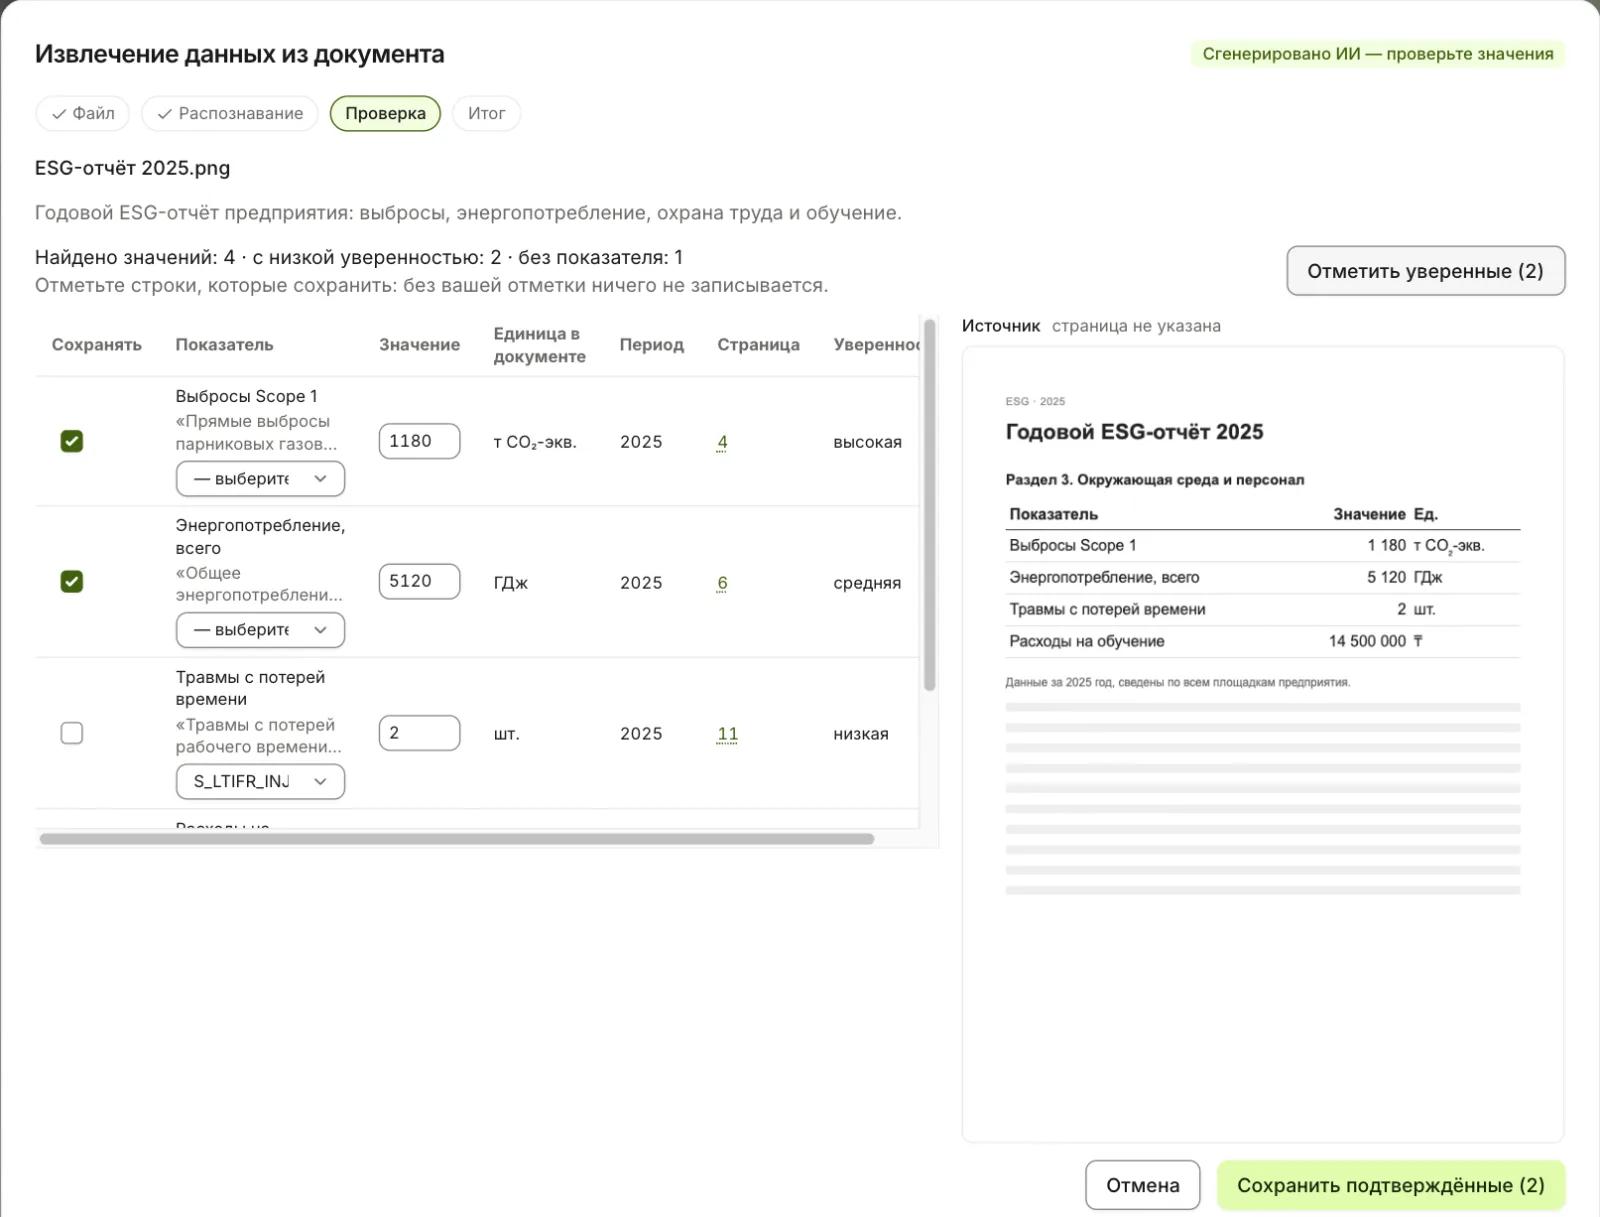Edit the value field containing 1180
Screen dimensions: 1600x1217
419,441
